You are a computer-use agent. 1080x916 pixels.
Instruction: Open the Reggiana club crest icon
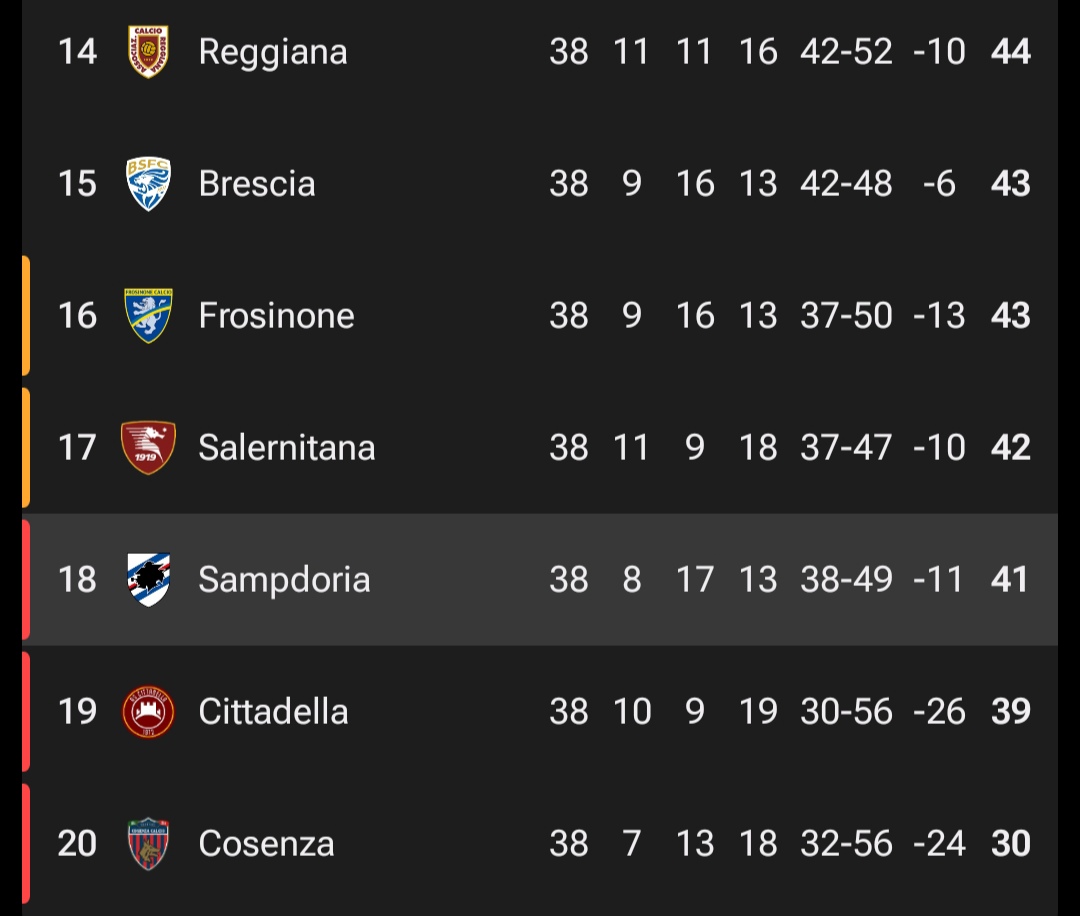[x=148, y=52]
